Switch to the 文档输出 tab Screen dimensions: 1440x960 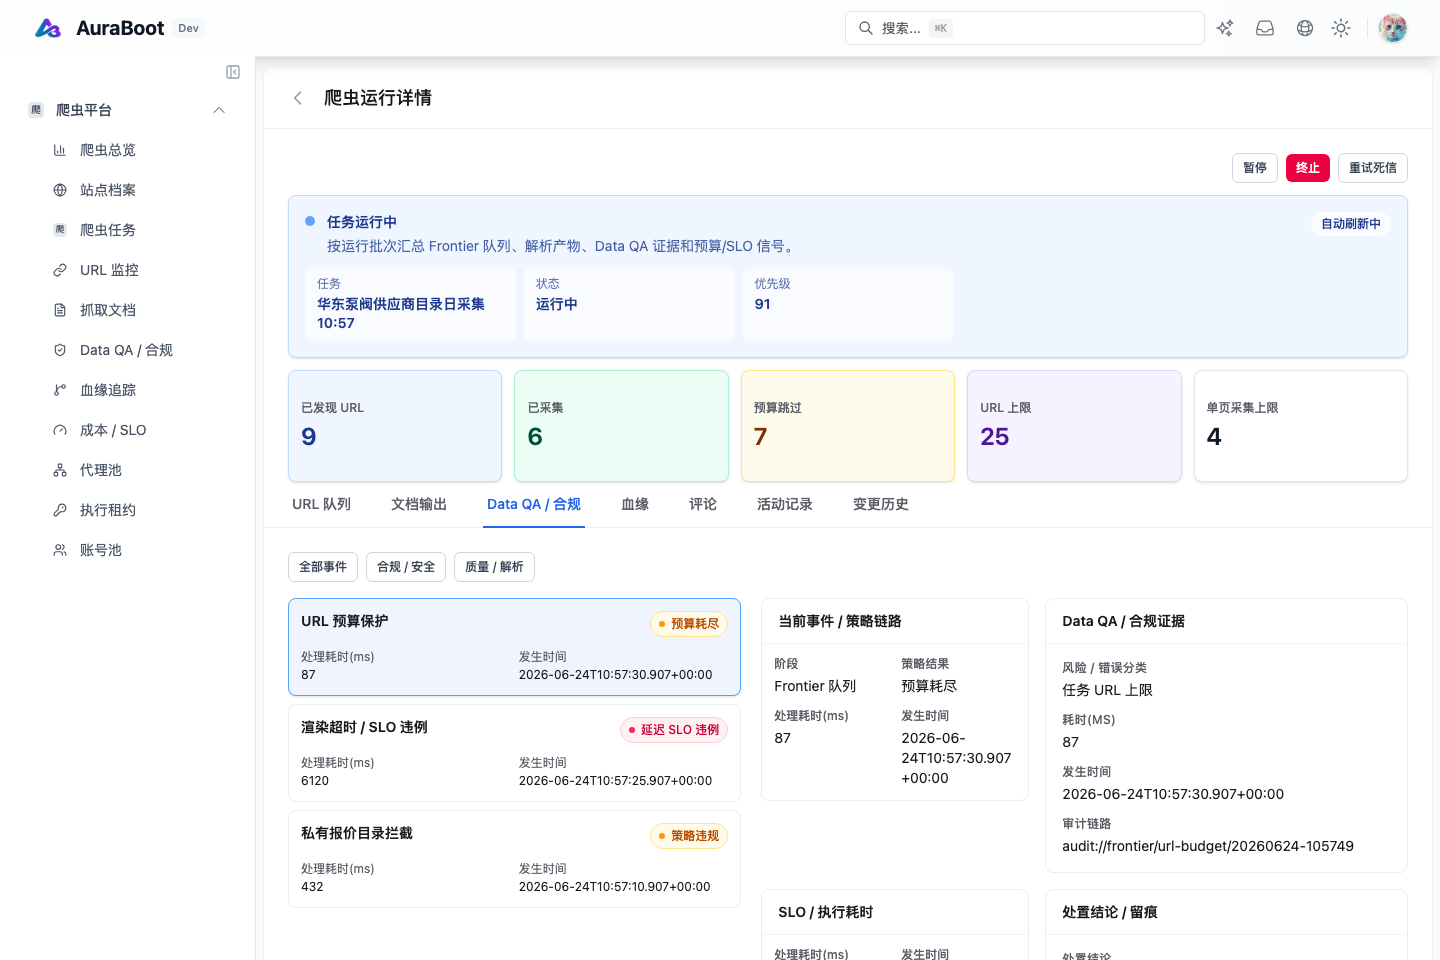(x=419, y=504)
